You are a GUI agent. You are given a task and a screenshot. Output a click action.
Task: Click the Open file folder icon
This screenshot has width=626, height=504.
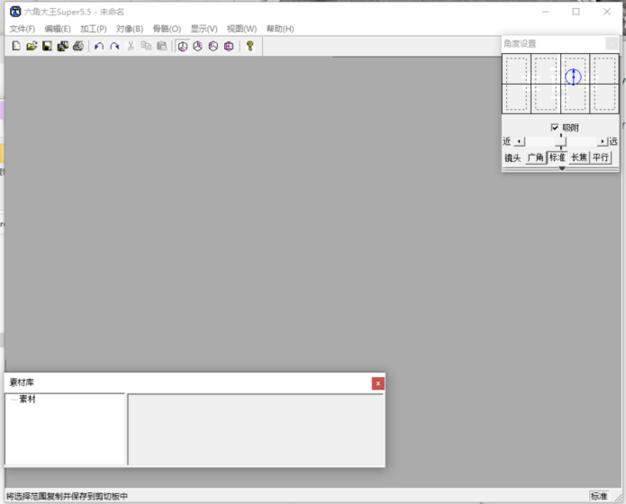(x=31, y=46)
